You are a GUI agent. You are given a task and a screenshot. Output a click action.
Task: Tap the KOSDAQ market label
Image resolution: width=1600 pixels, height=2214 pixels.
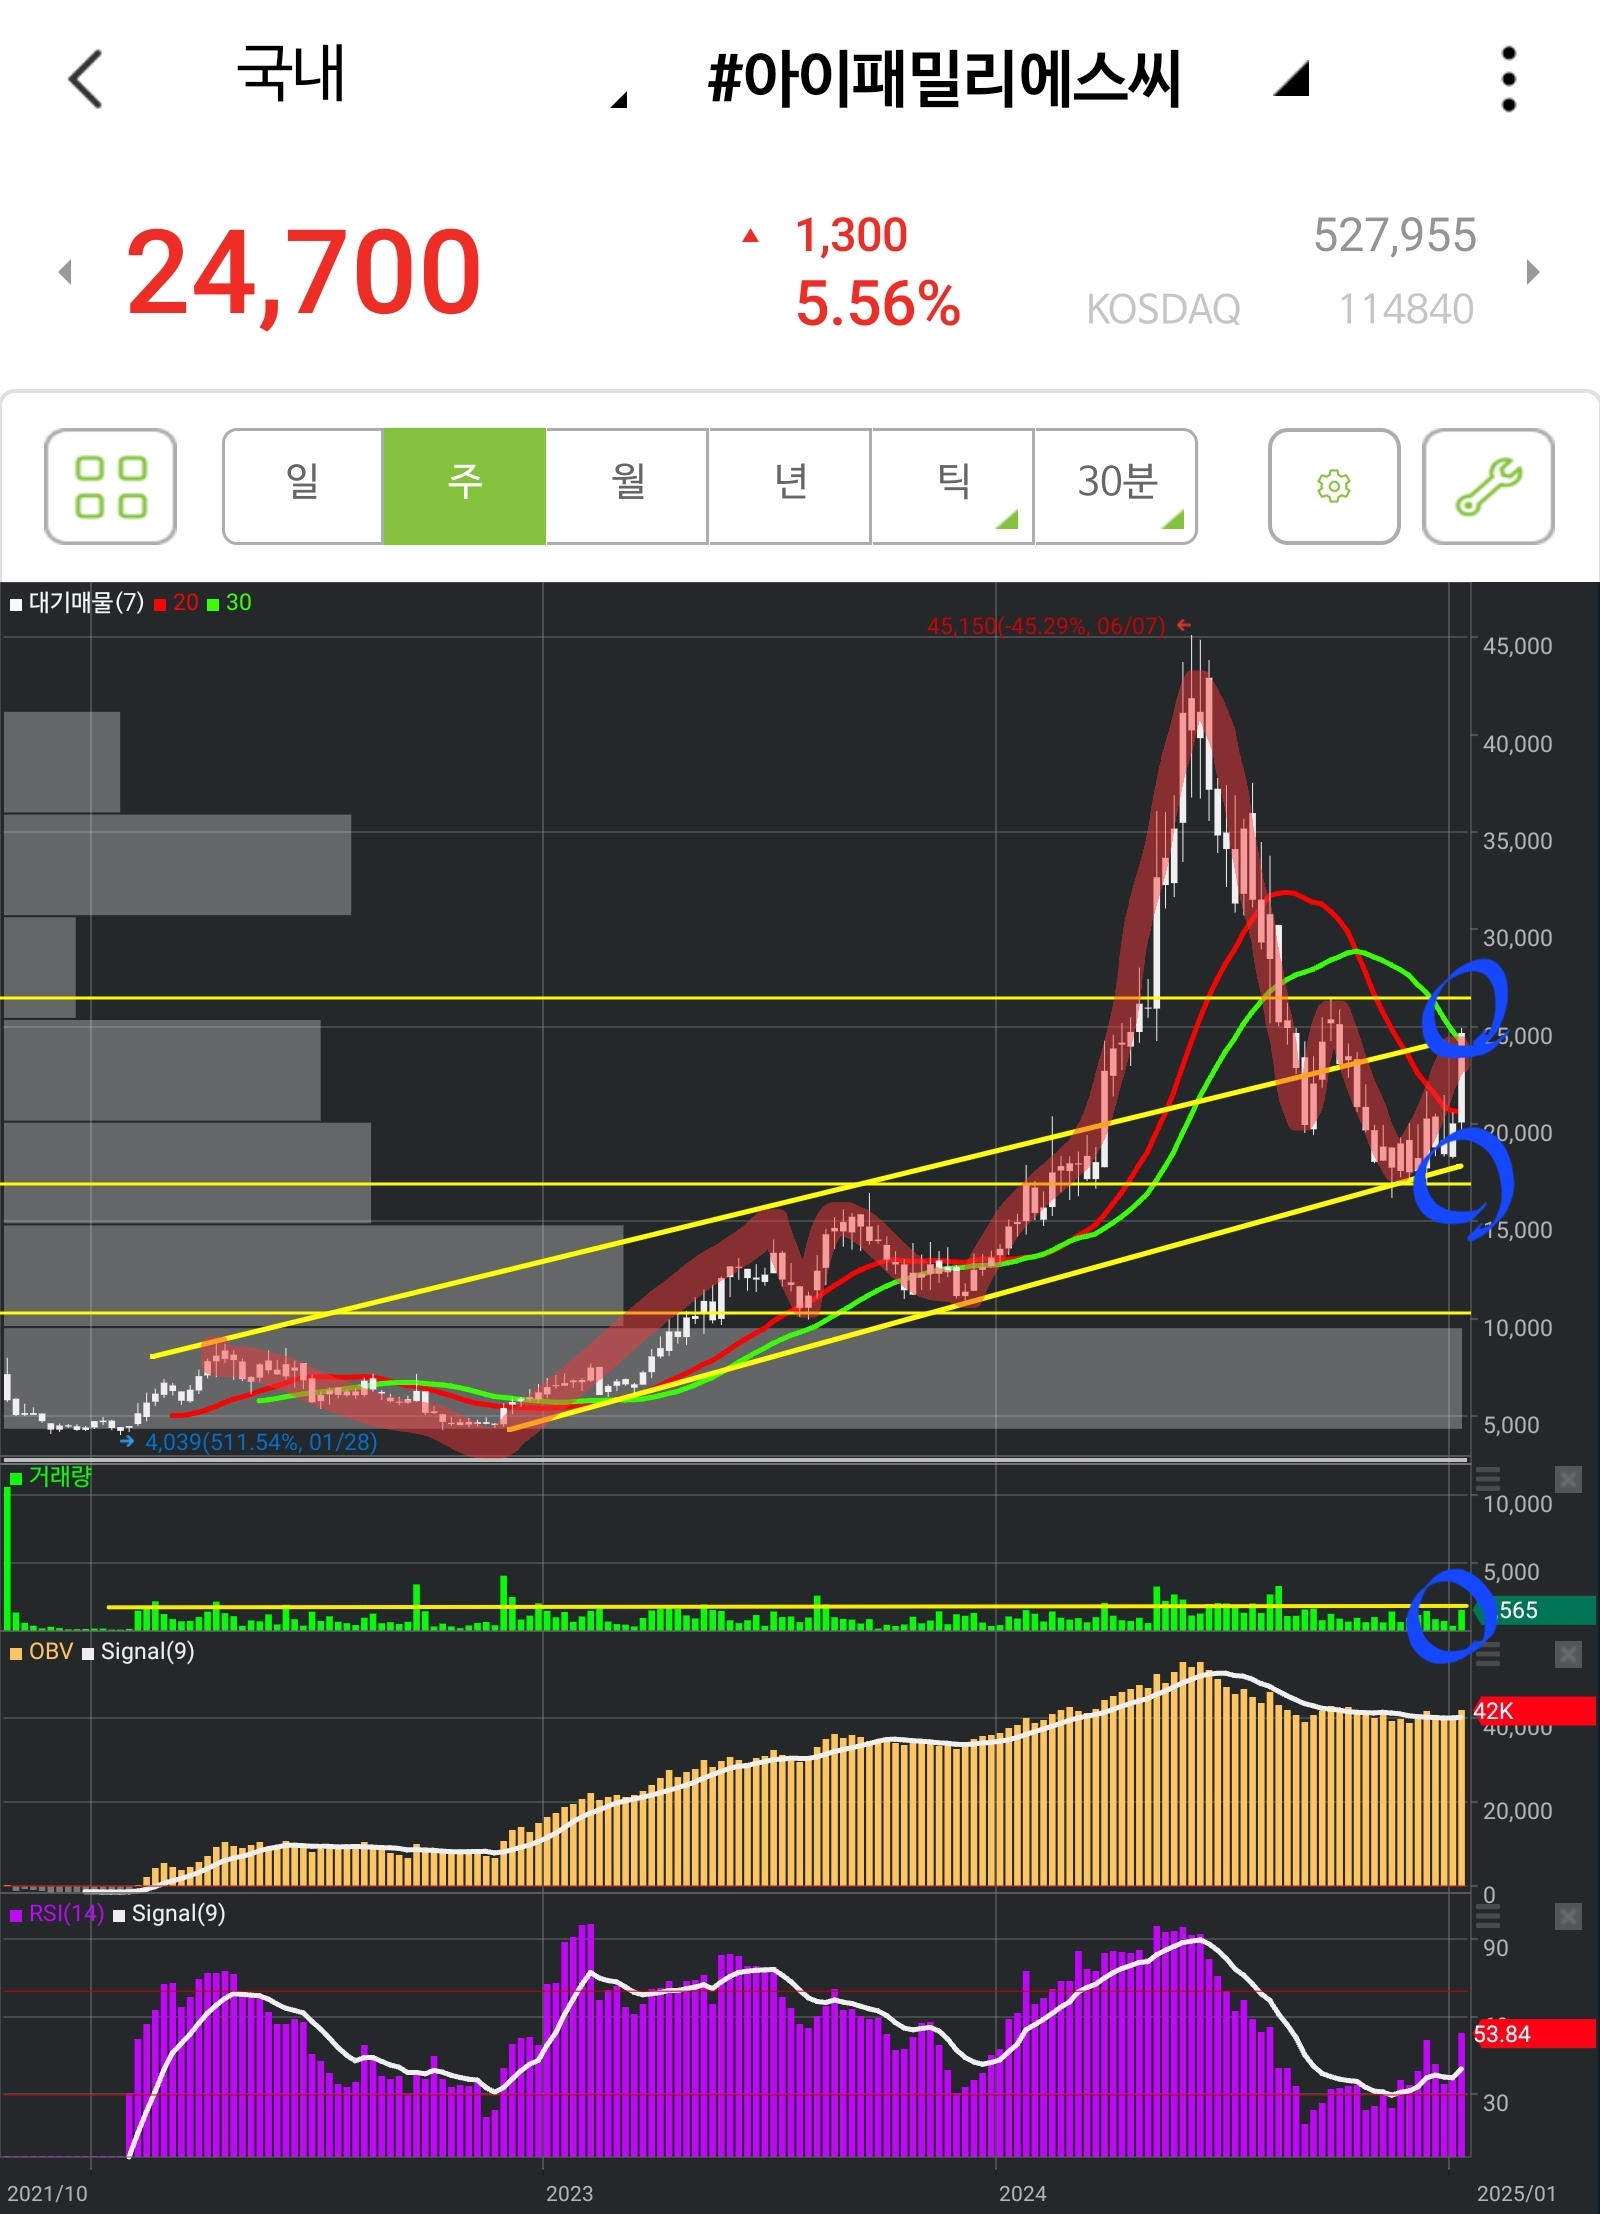point(1163,310)
